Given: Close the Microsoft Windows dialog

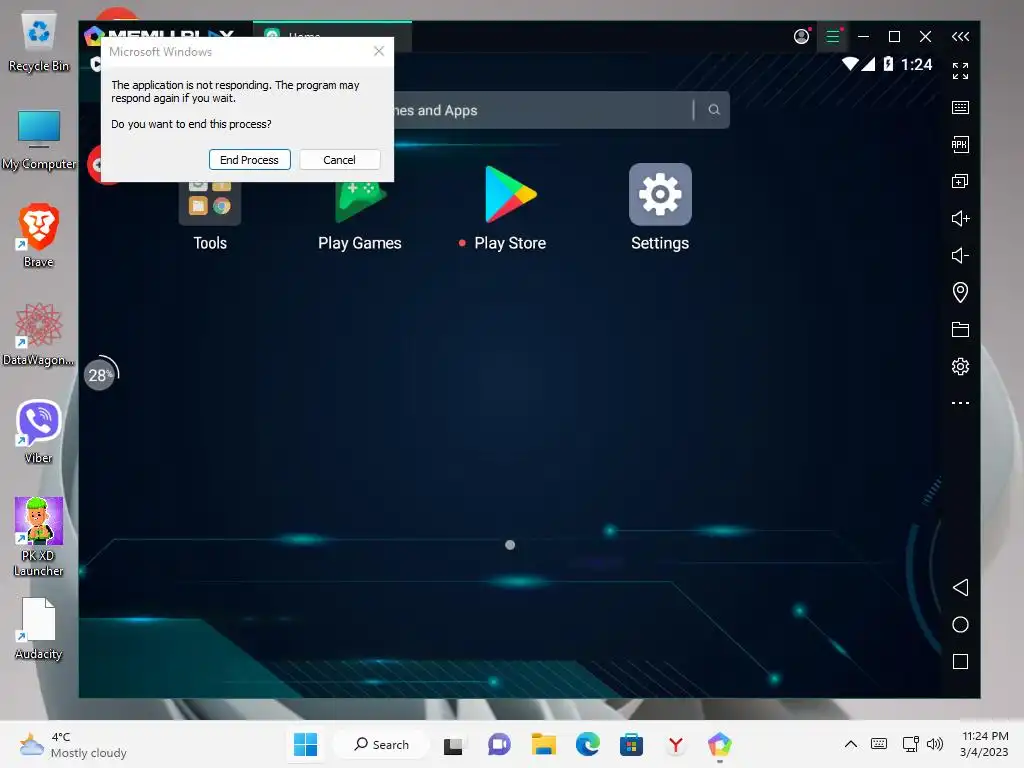Looking at the screenshot, I should click(x=379, y=51).
